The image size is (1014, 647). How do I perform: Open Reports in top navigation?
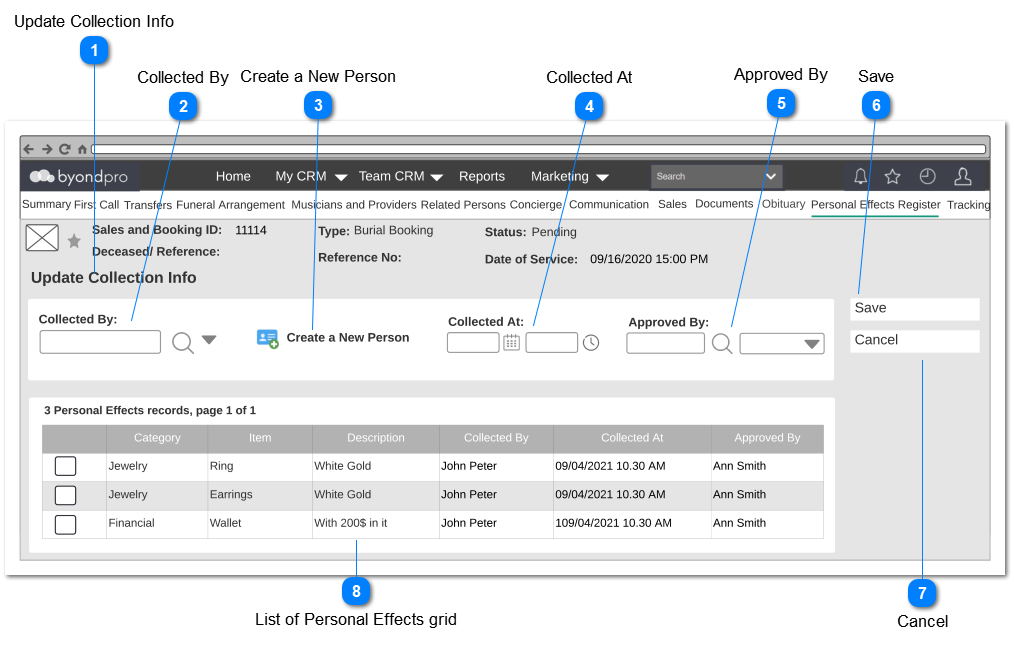[482, 176]
